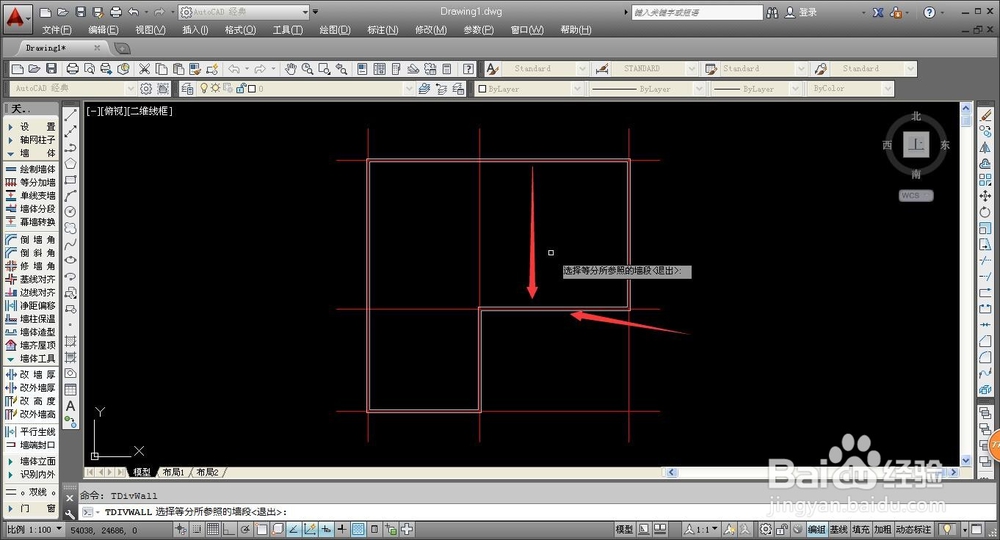Click the Workspace Settings gear icon

[x=146, y=89]
